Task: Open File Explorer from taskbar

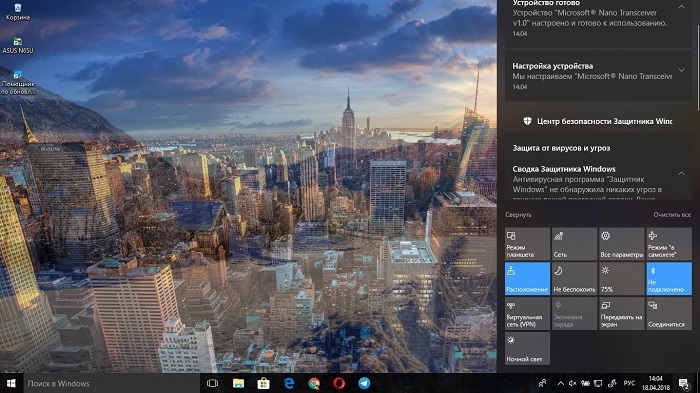Action: [x=238, y=383]
